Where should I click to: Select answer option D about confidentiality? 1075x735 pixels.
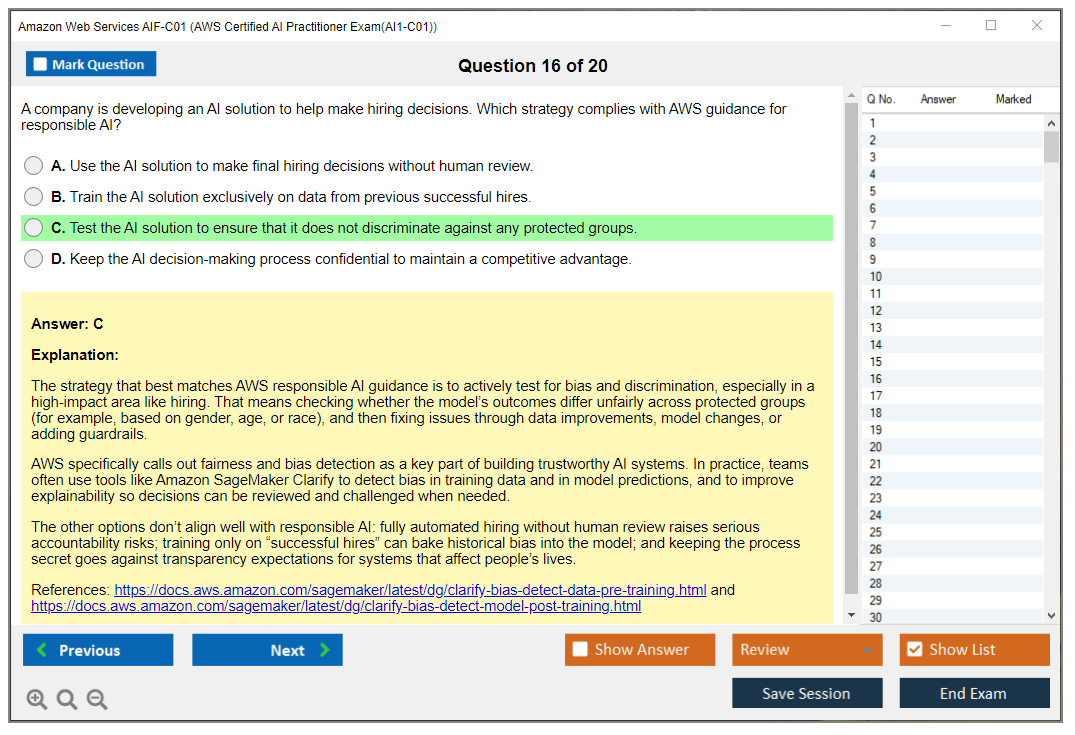(x=33, y=258)
